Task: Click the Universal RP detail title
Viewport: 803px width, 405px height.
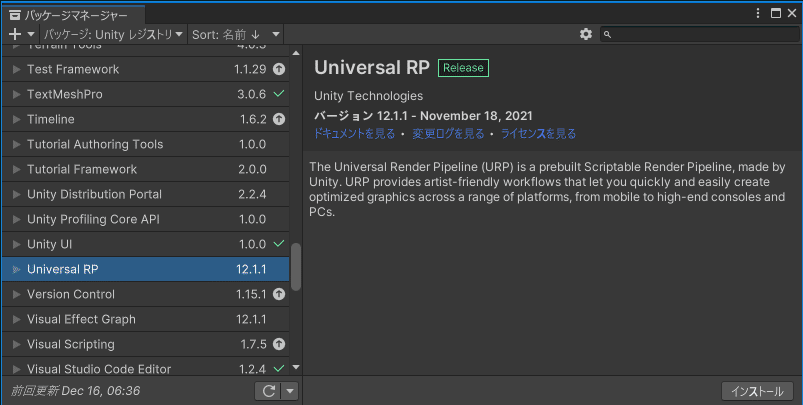Action: (372, 68)
